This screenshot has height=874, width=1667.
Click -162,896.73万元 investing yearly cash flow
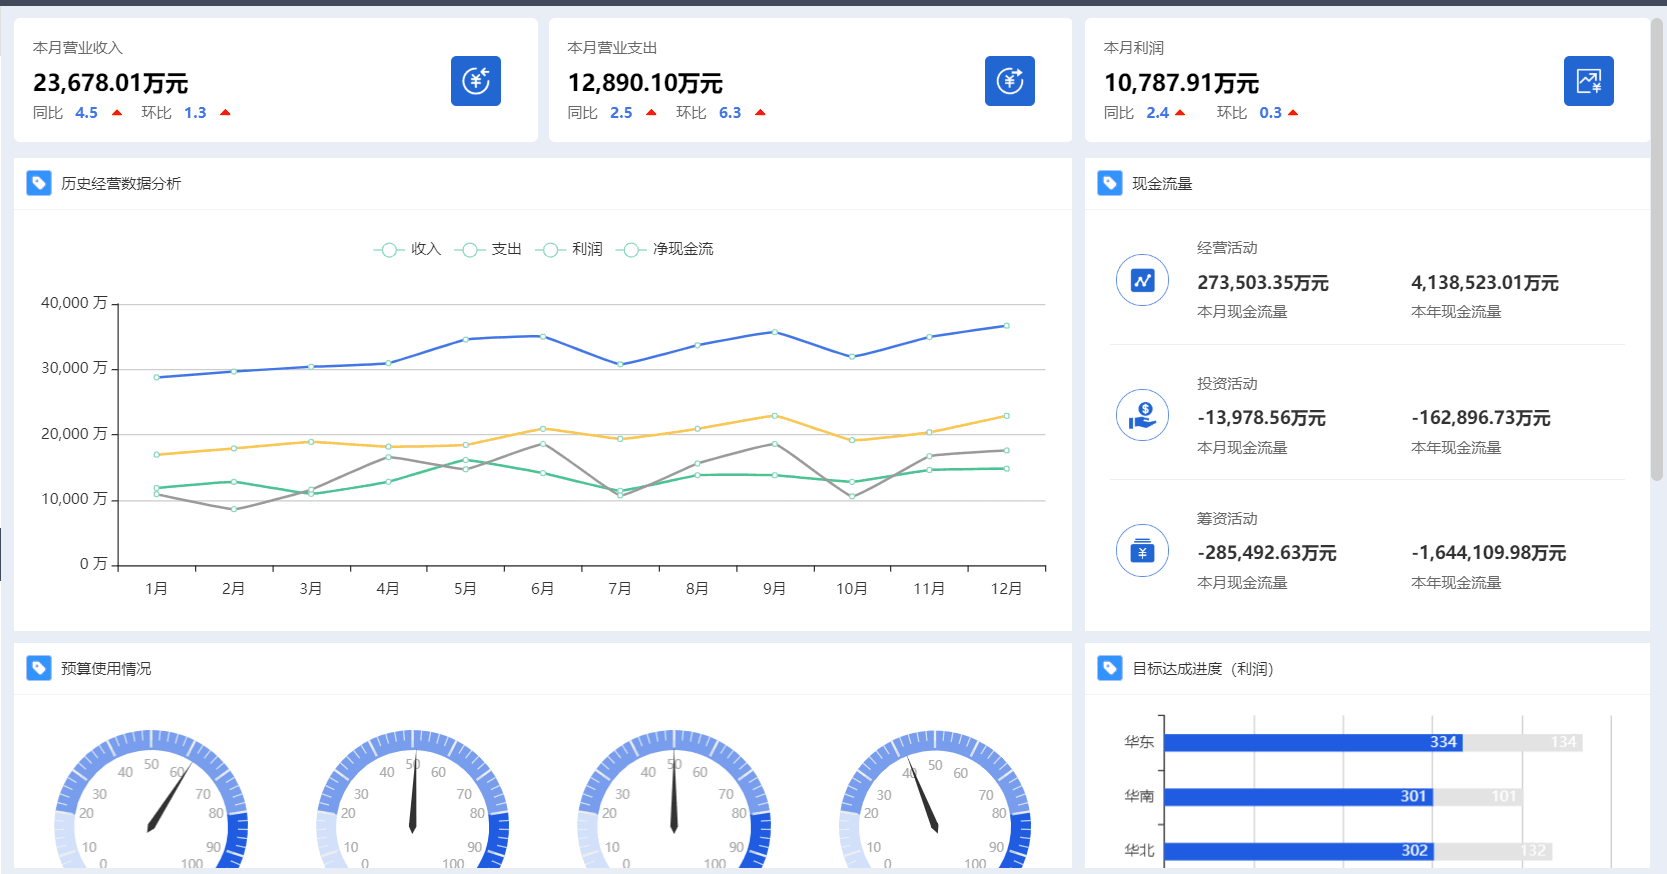click(x=1481, y=418)
